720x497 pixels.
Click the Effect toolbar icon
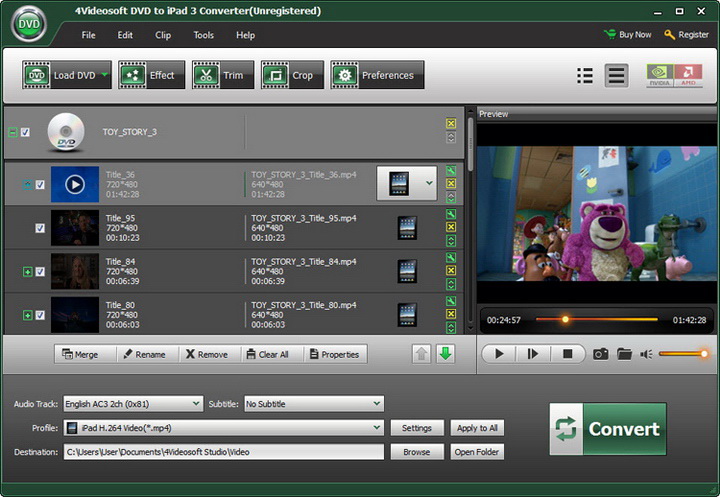(x=147, y=75)
